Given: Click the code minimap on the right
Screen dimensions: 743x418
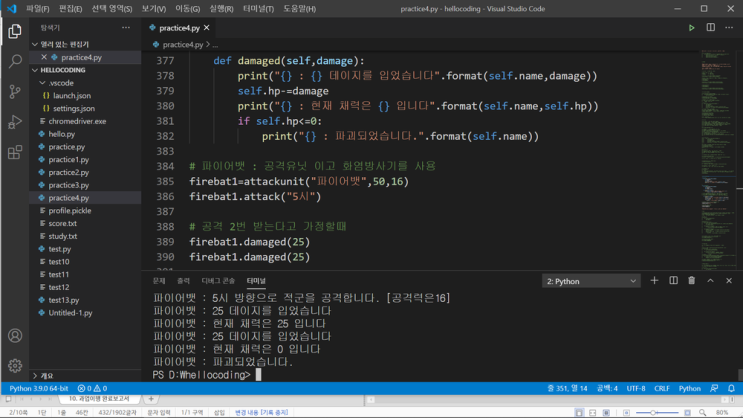Looking at the screenshot, I should point(717,160).
